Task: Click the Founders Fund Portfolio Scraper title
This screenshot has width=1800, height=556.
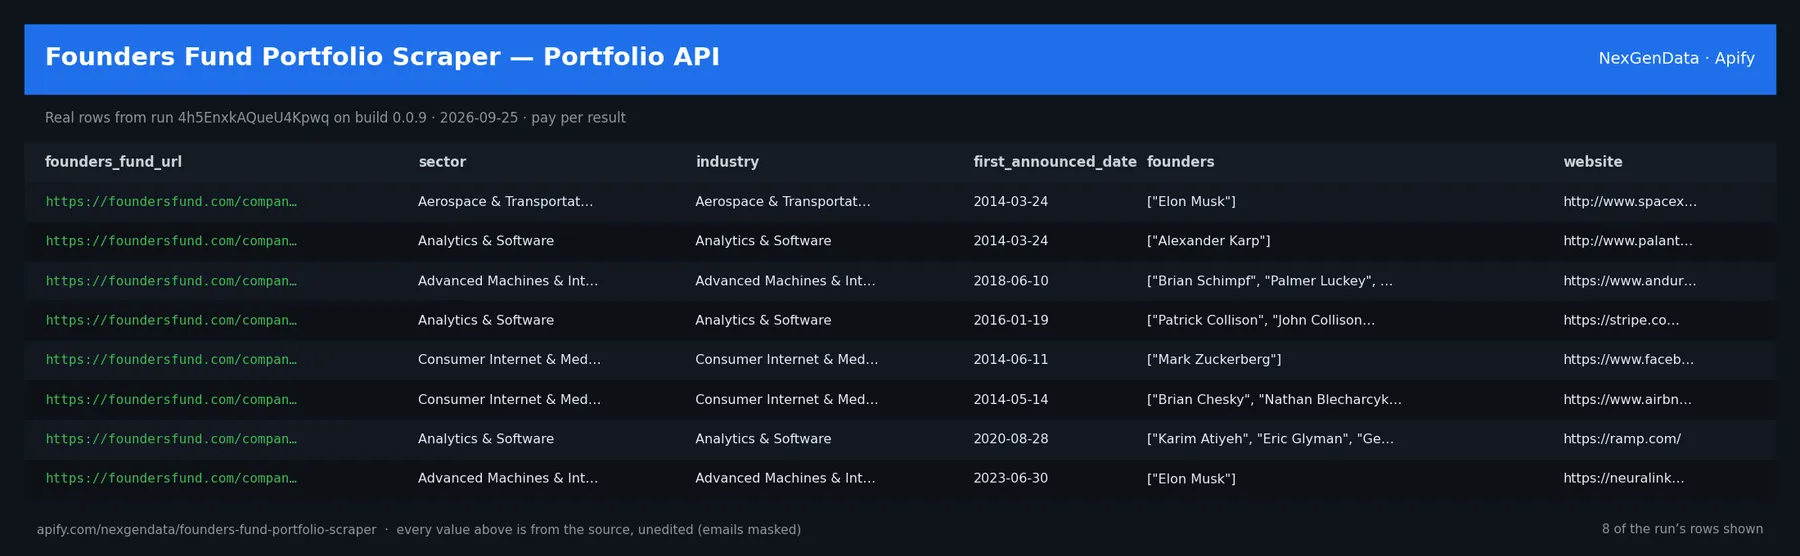Action: pyautogui.click(x=382, y=57)
